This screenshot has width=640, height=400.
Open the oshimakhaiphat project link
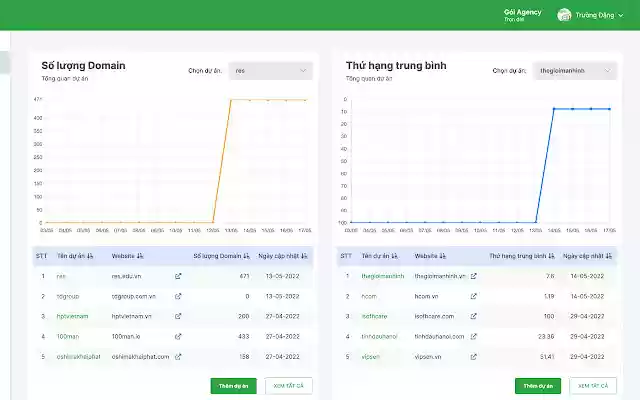78,357
